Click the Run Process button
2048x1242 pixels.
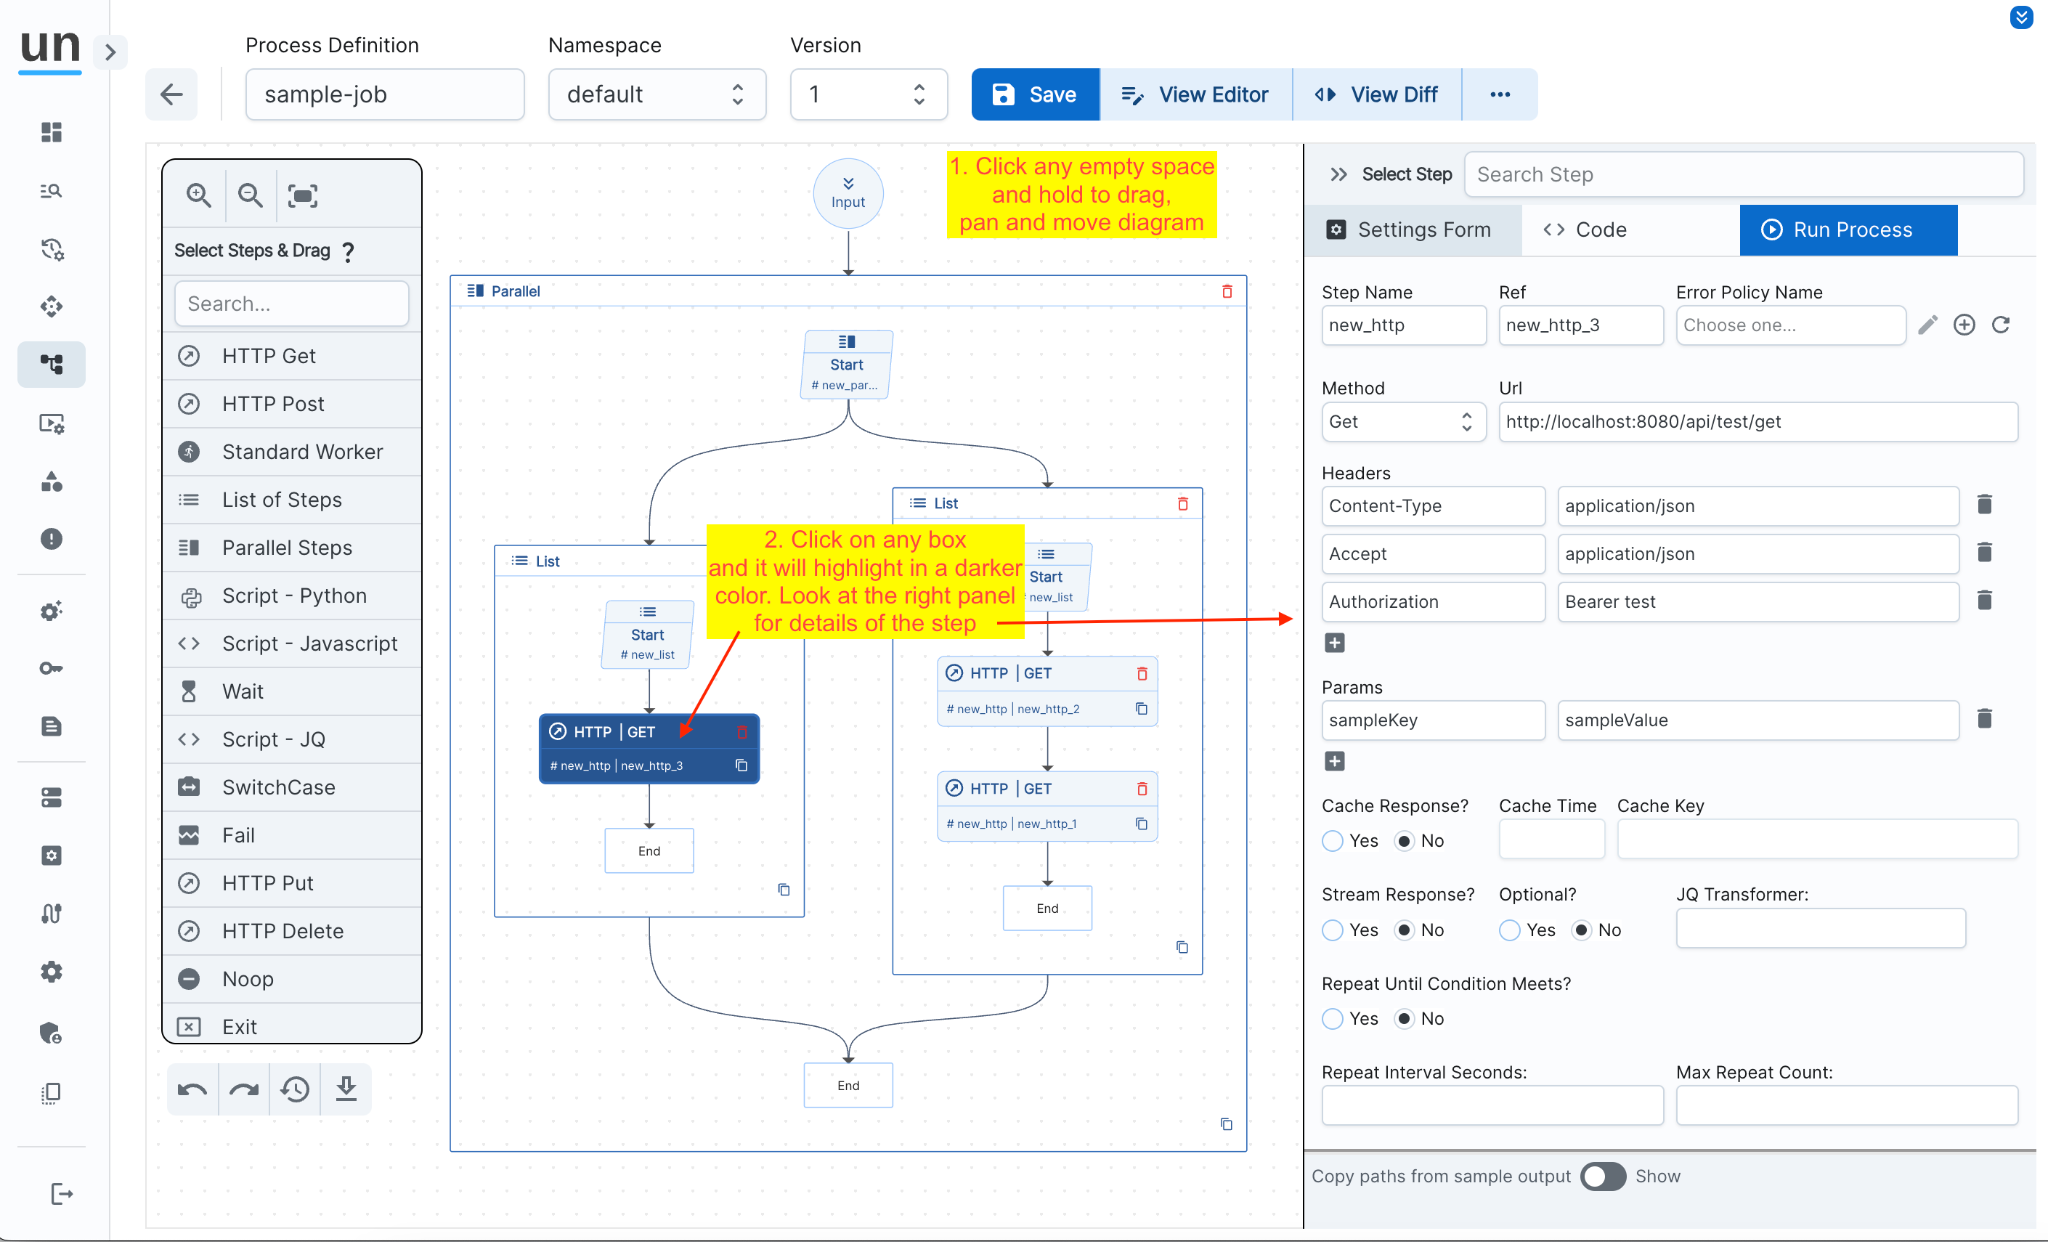pos(1848,230)
